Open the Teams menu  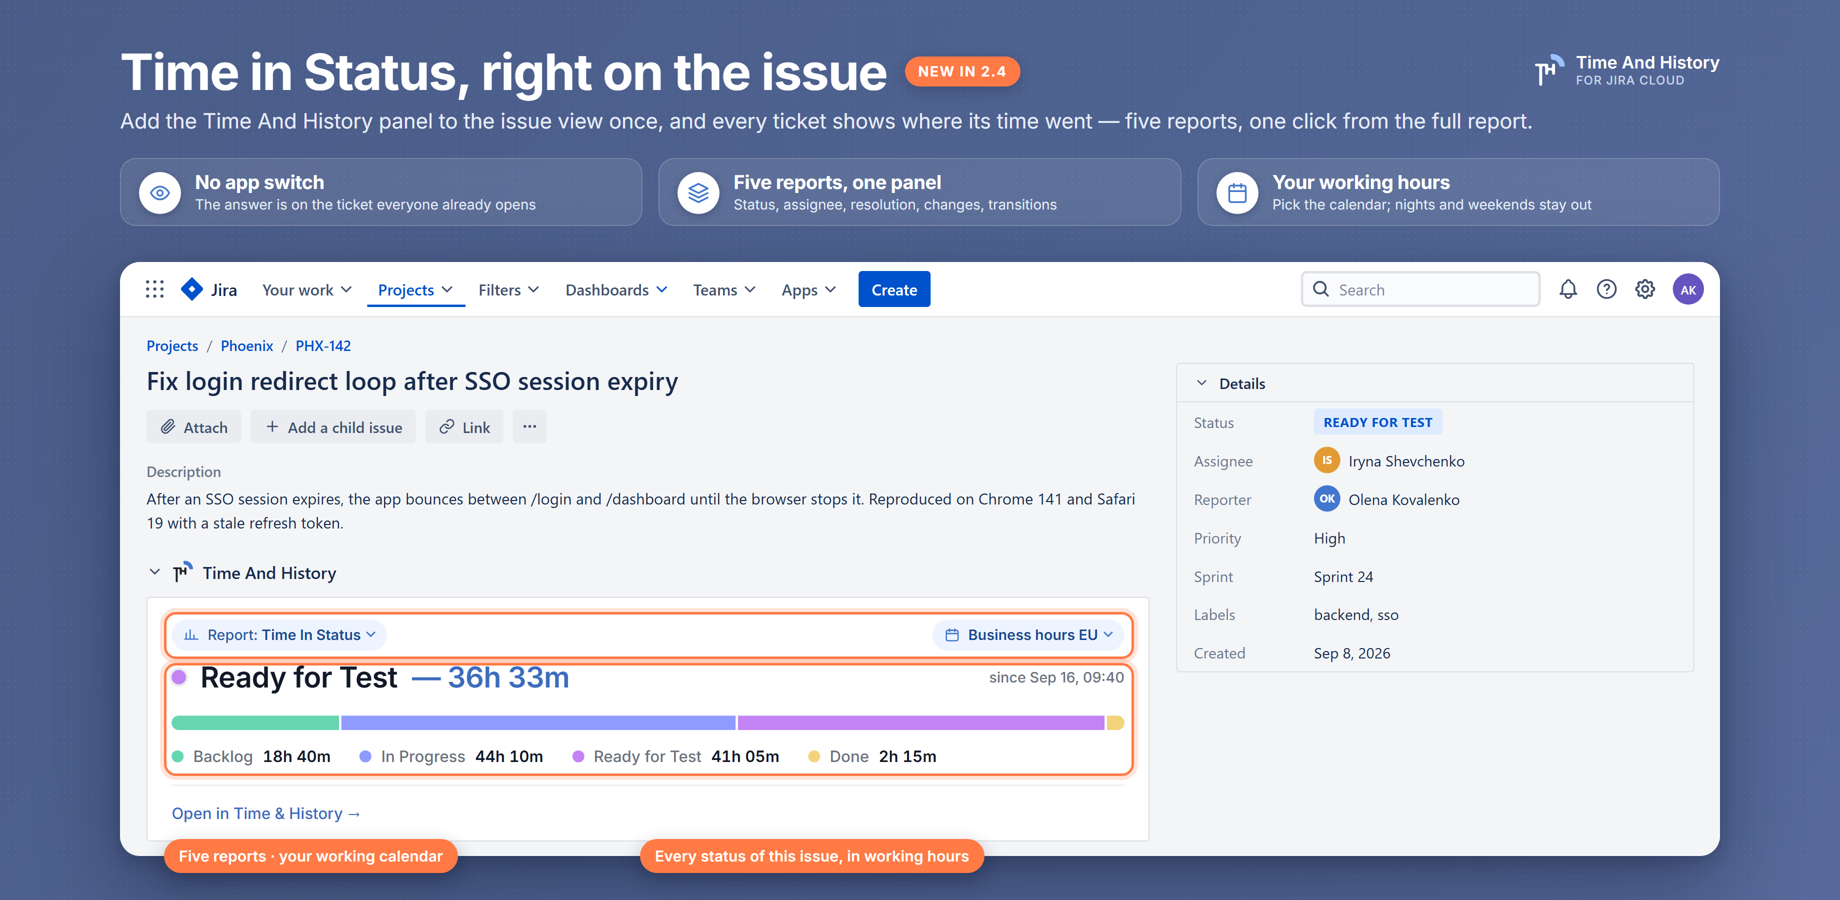click(x=724, y=289)
